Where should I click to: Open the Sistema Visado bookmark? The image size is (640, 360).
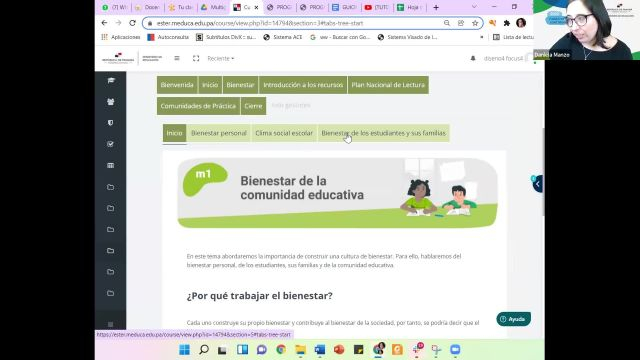(x=407, y=37)
